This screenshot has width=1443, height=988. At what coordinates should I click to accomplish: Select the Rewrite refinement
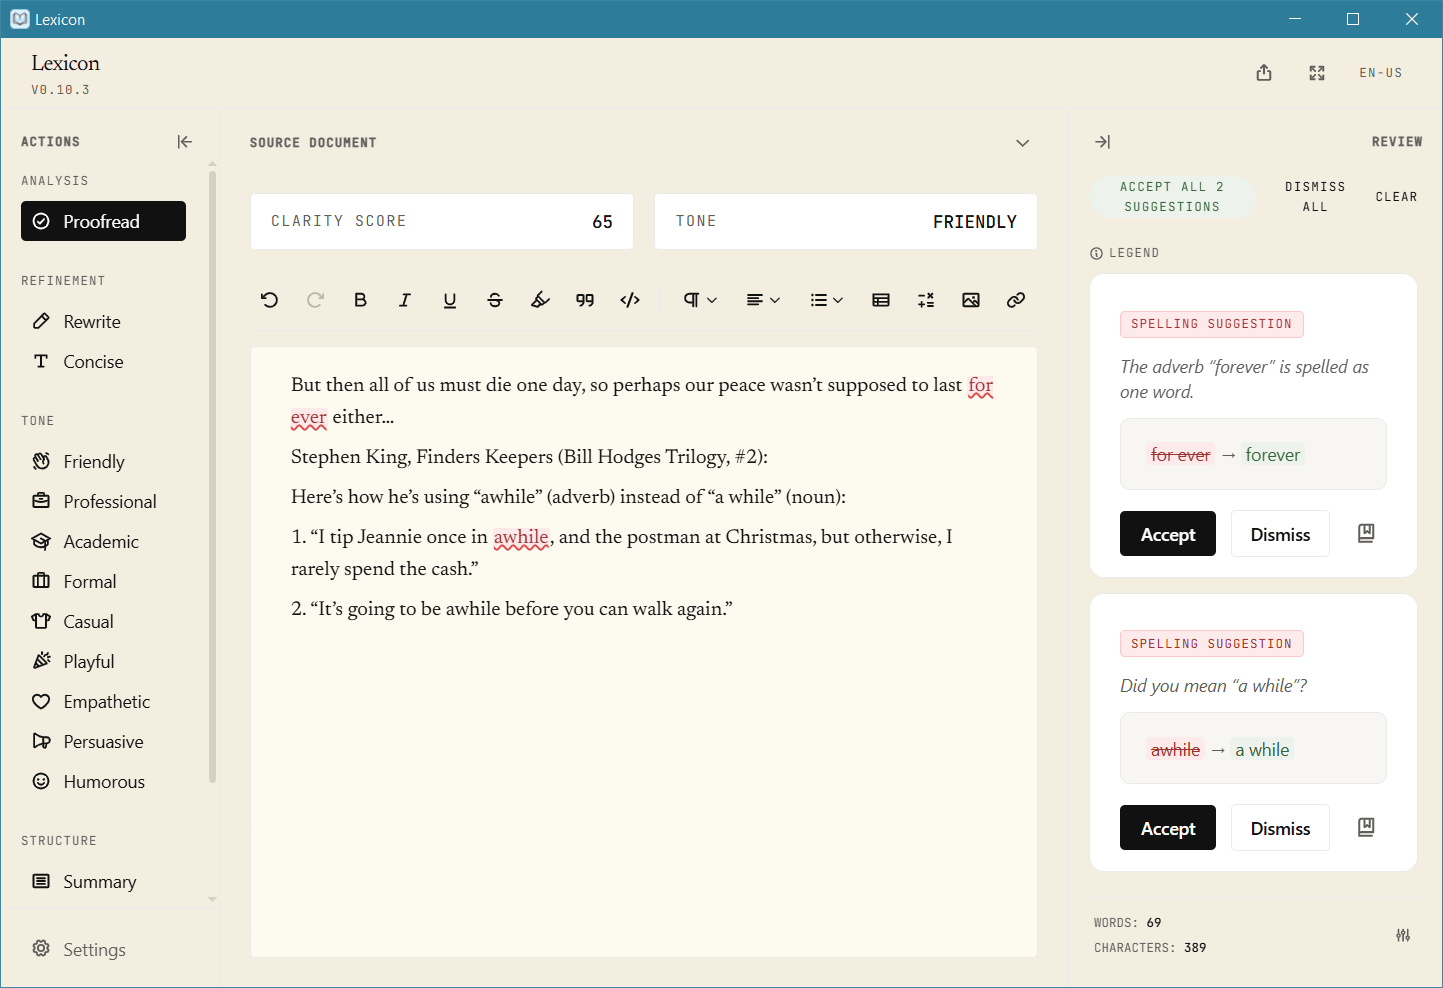coord(103,321)
